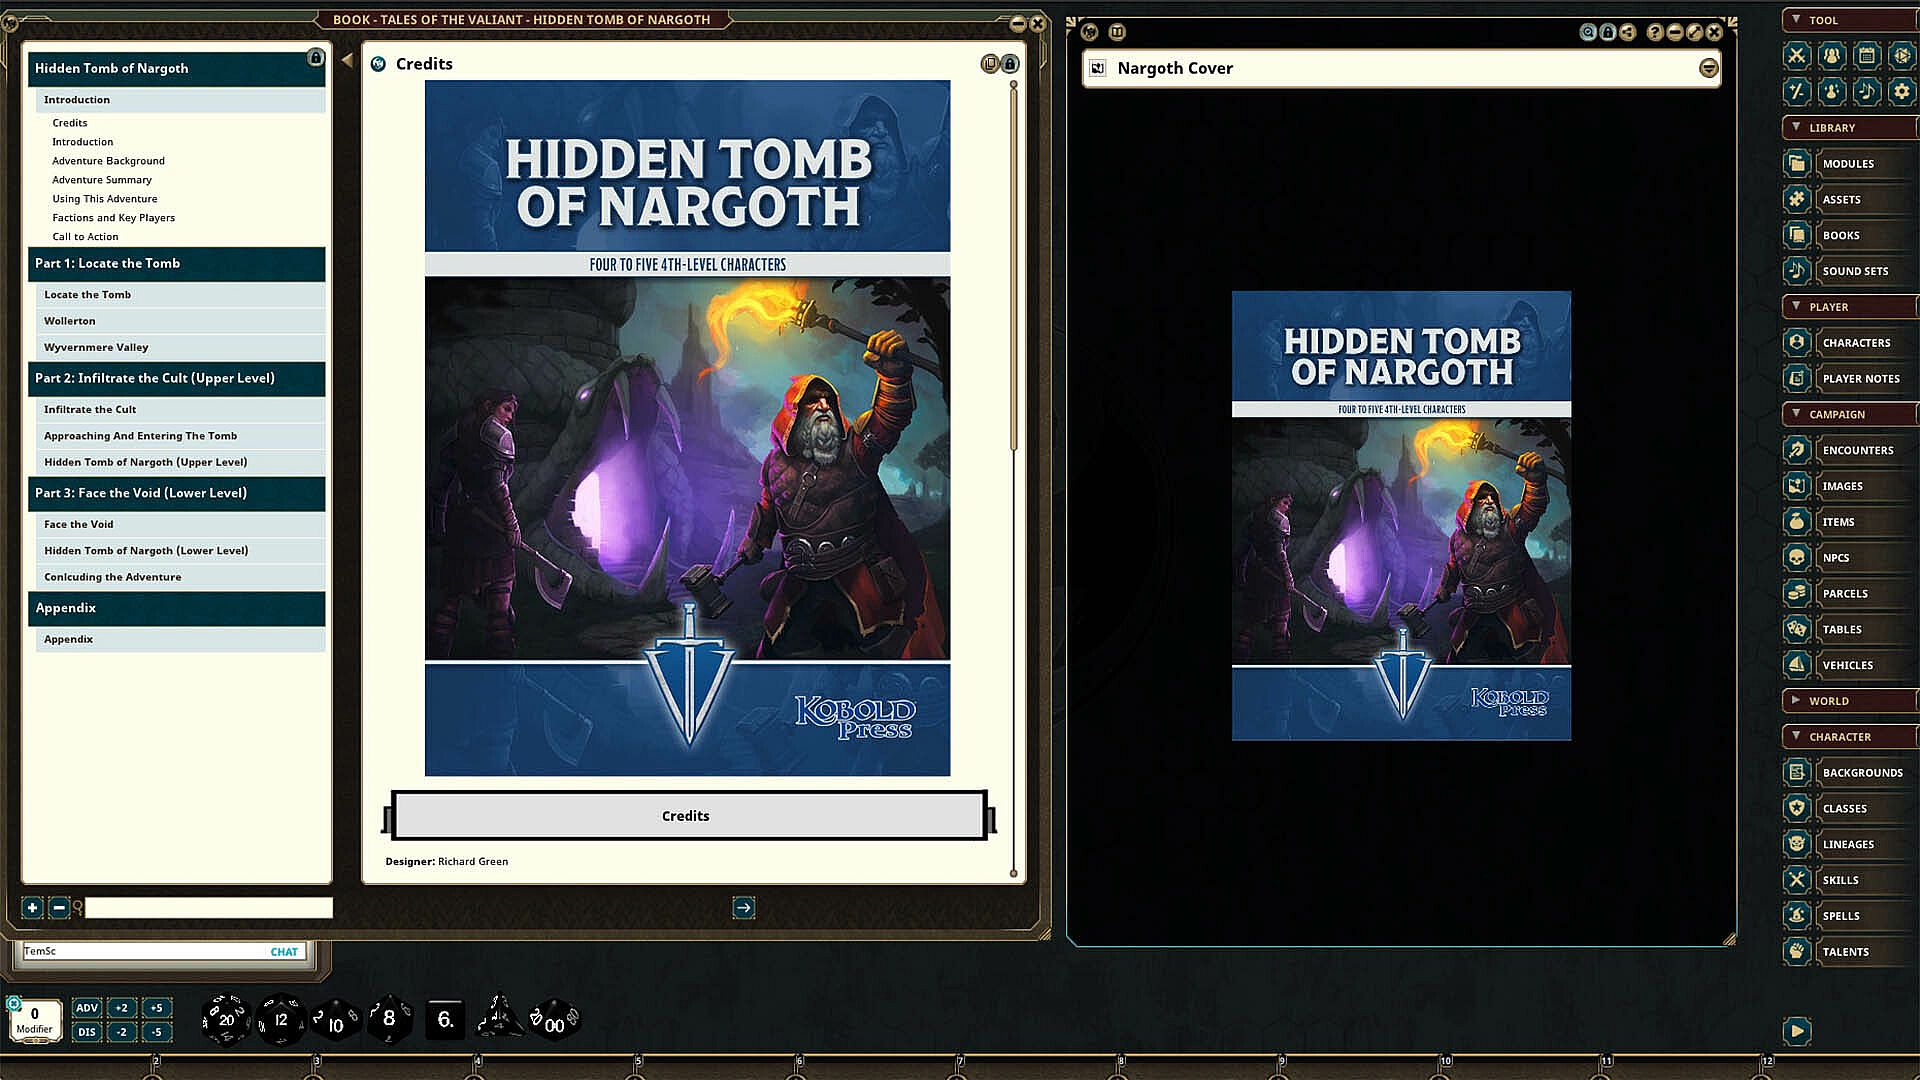Image resolution: width=1920 pixels, height=1080 pixels.
Task: Open the Combat Tracker crossed-swords tool
Action: click(x=1796, y=56)
